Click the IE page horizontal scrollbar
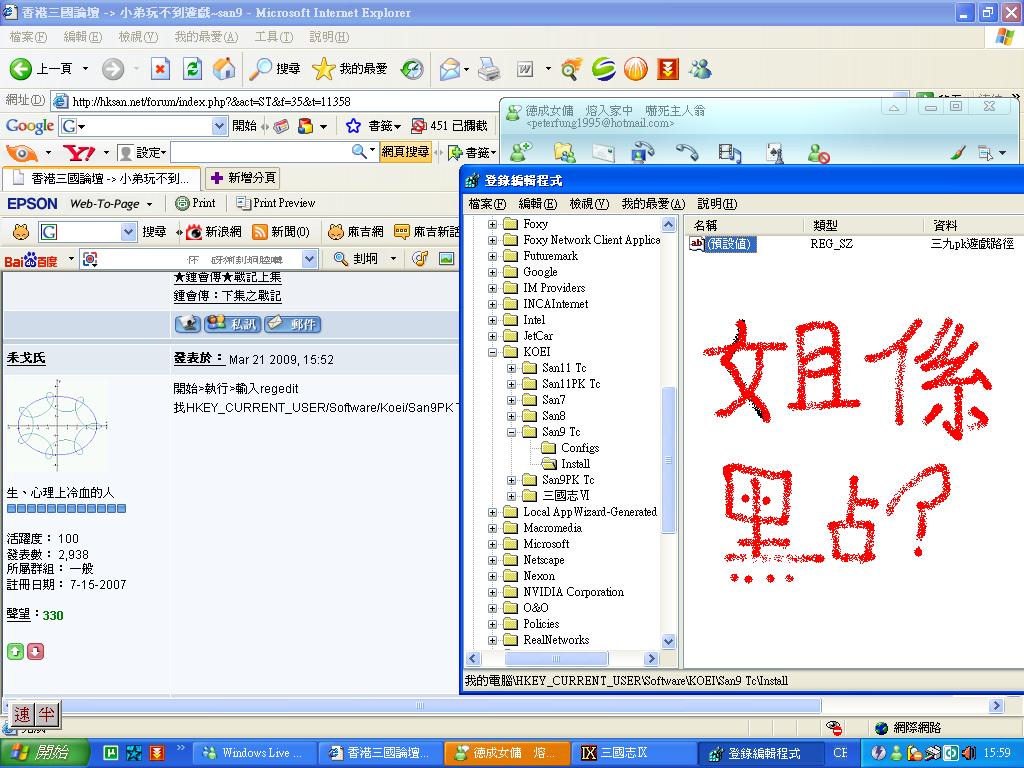This screenshot has width=1024, height=768. click(419, 705)
